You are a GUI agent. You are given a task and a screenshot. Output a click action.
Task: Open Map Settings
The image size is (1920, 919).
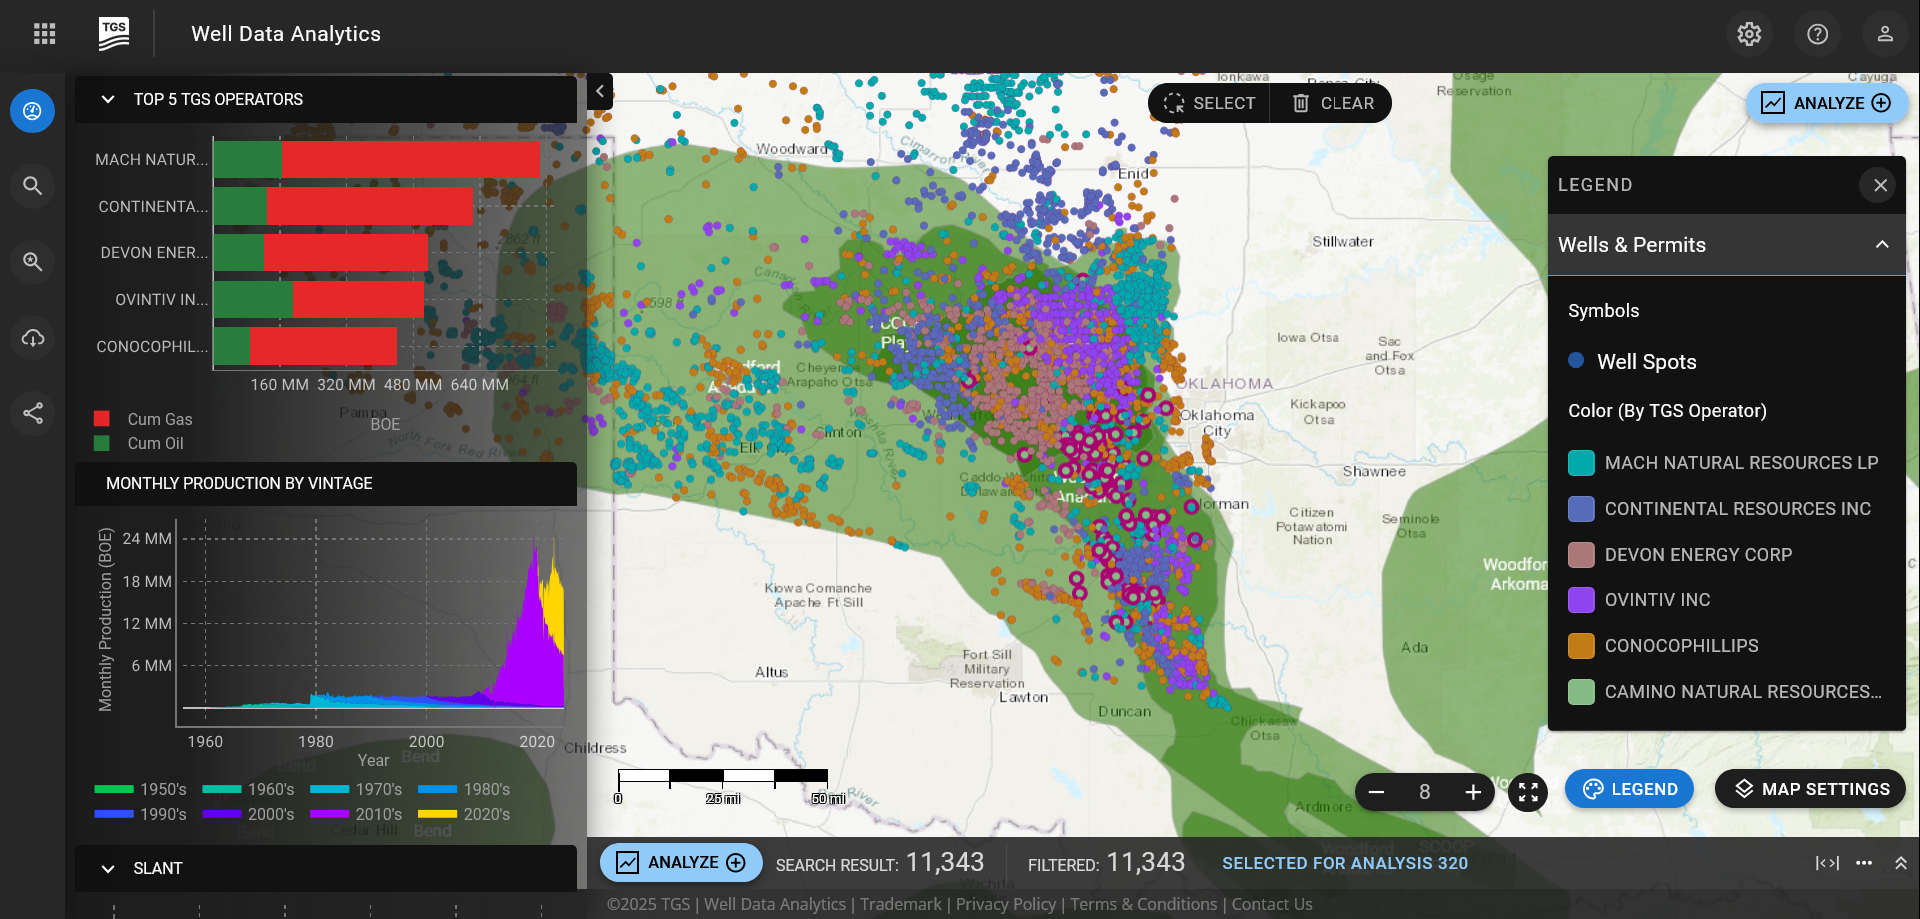pyautogui.click(x=1810, y=789)
